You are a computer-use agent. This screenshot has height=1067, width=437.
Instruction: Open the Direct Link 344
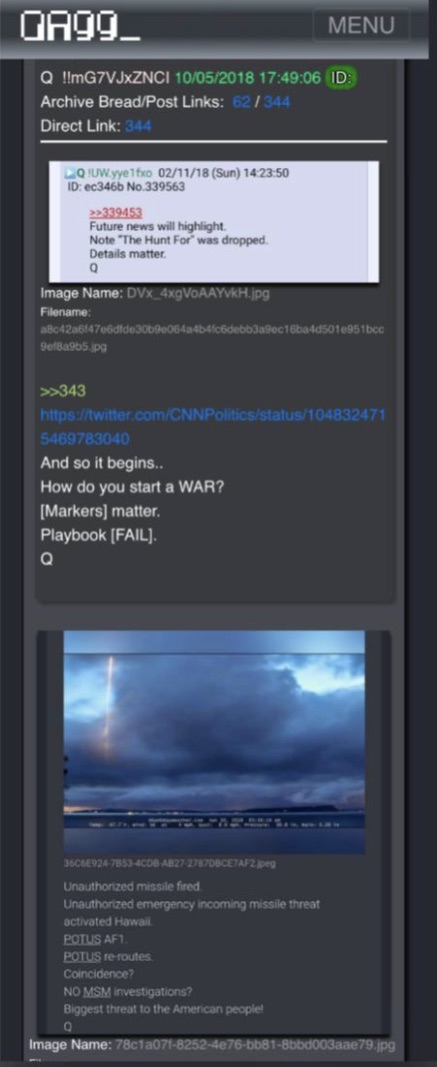[138, 127]
